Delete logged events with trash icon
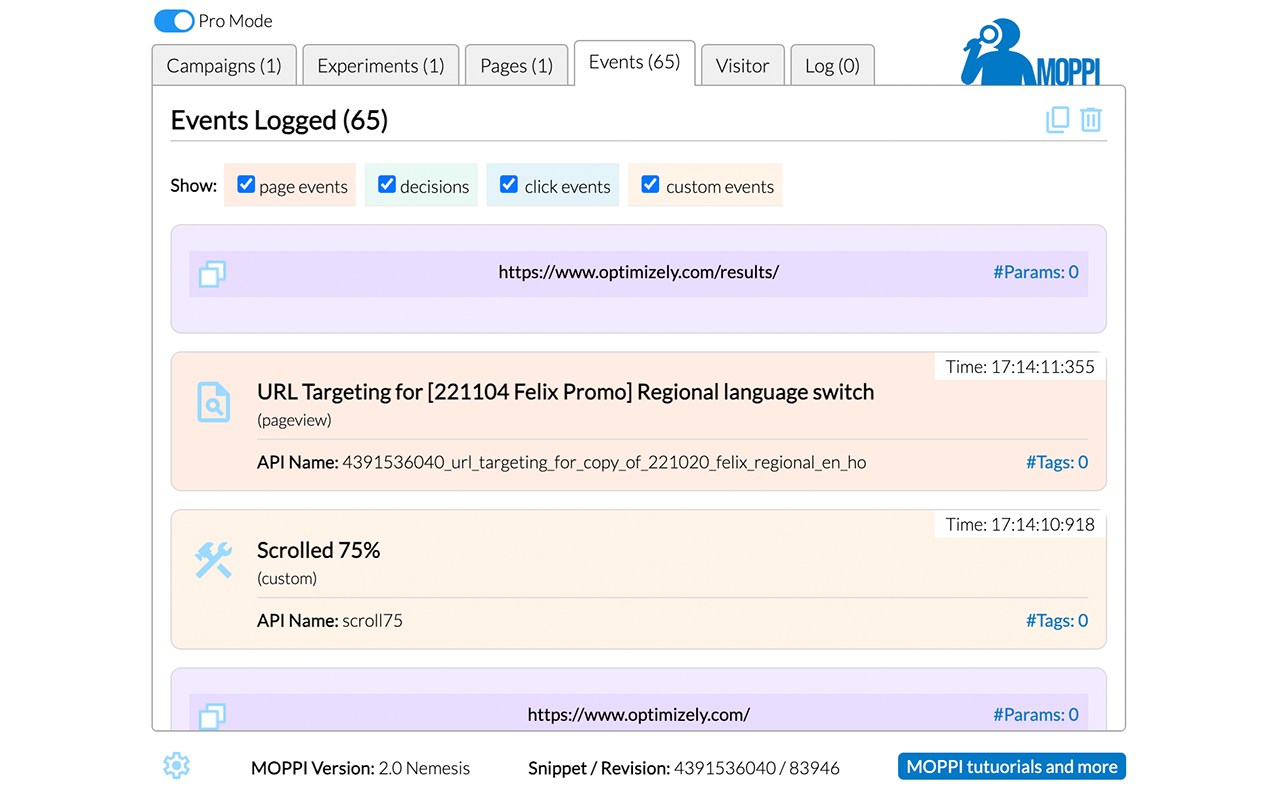Viewport: 1280px width, 800px height. (x=1091, y=120)
